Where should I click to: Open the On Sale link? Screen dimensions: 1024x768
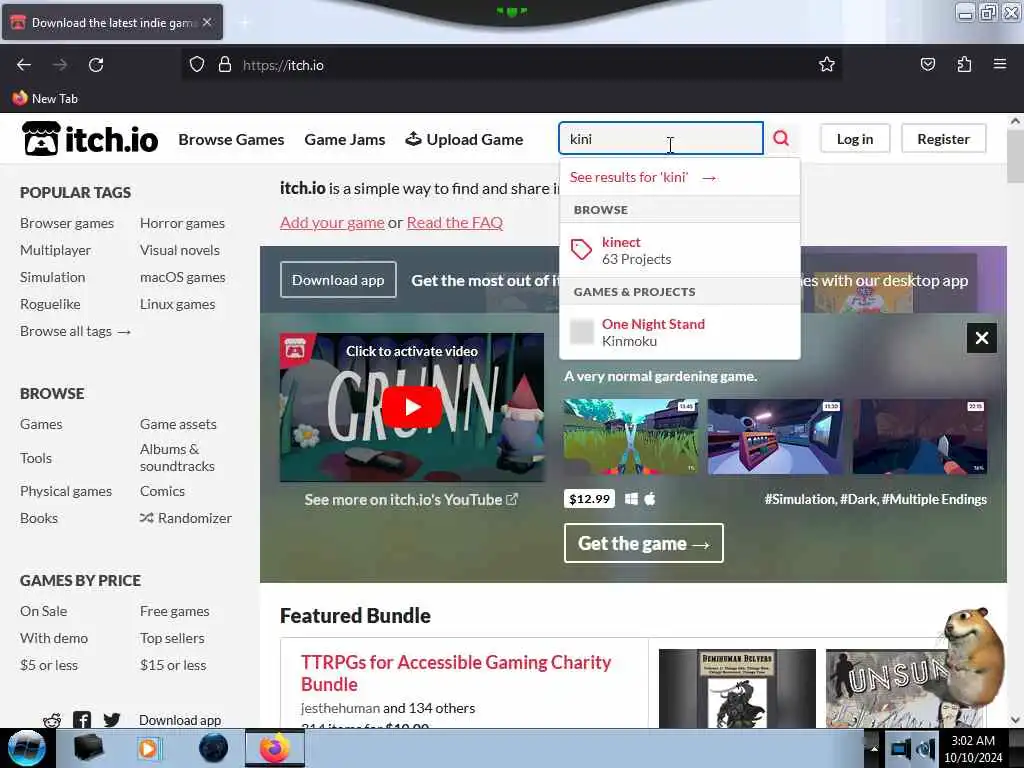click(x=43, y=611)
